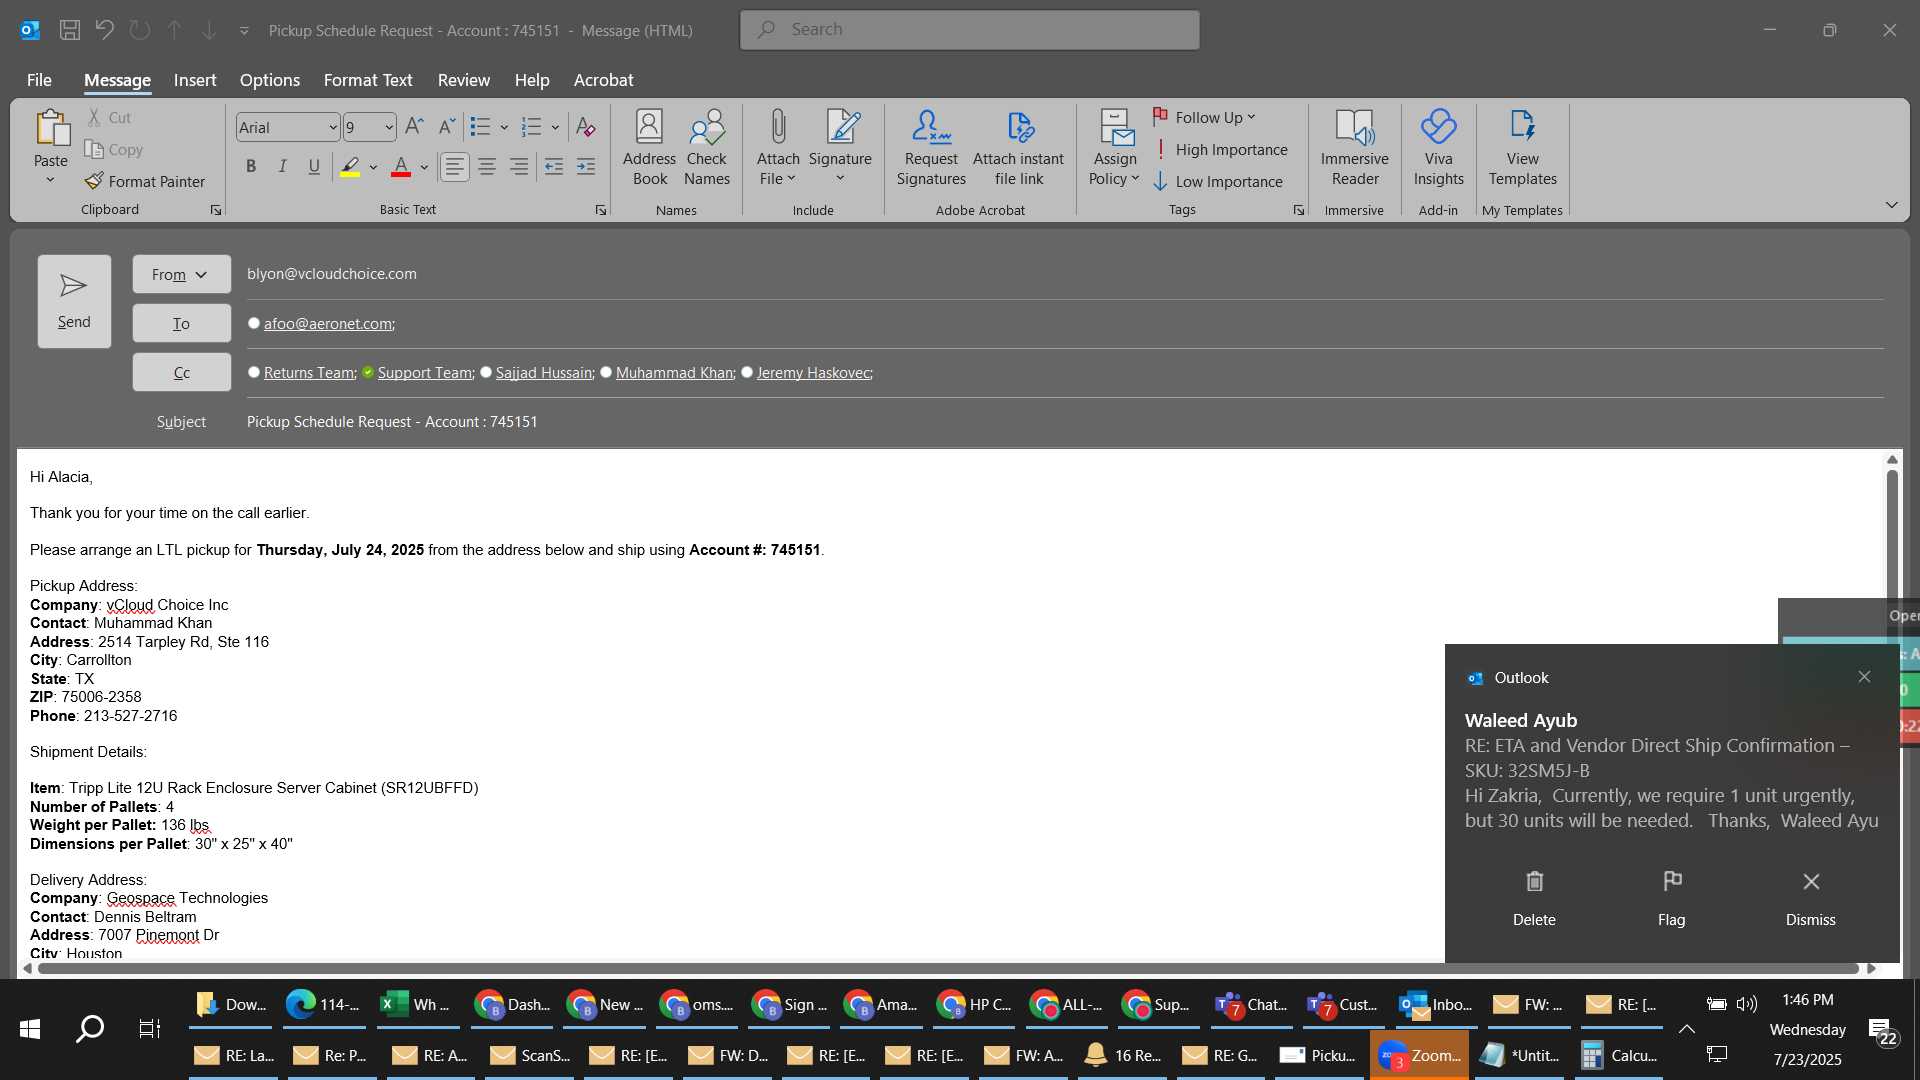Open text highlight color picker arrow
This screenshot has width=1920, height=1080.
tap(373, 167)
